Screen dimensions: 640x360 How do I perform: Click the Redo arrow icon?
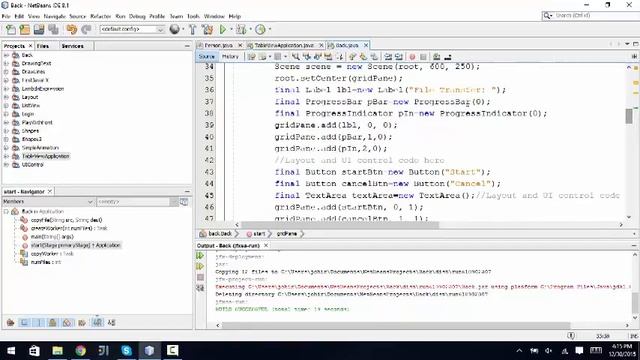86,29
